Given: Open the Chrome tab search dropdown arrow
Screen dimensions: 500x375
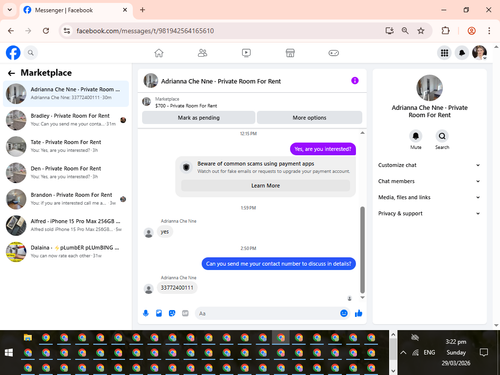Looking at the screenshot, I should [10, 10].
